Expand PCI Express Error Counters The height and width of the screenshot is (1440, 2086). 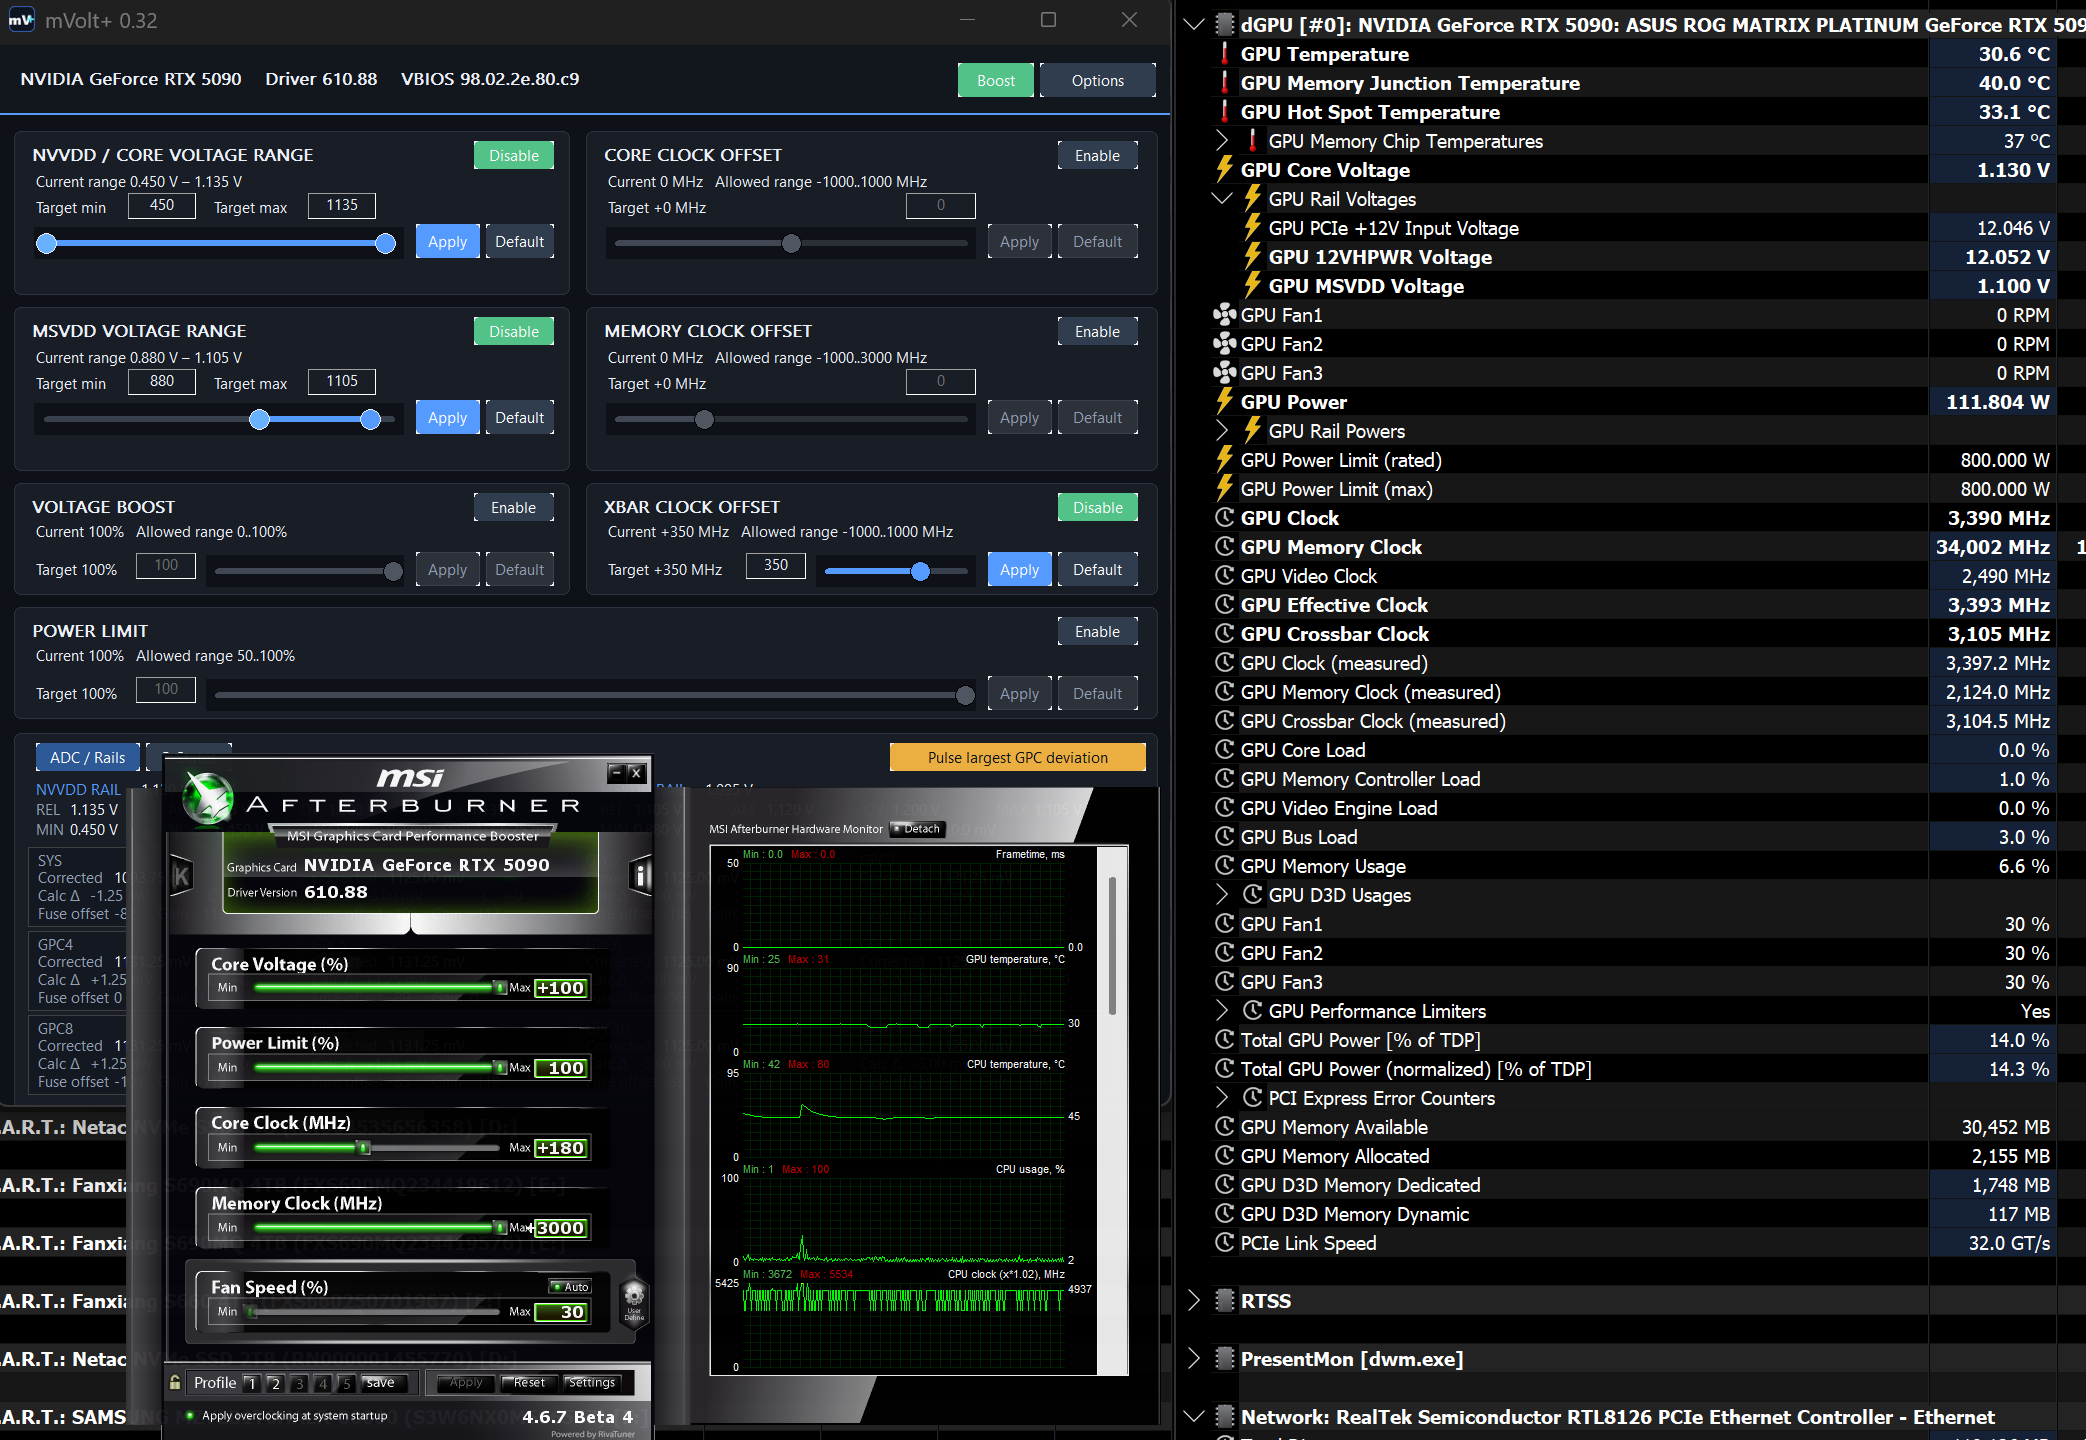click(1222, 1098)
